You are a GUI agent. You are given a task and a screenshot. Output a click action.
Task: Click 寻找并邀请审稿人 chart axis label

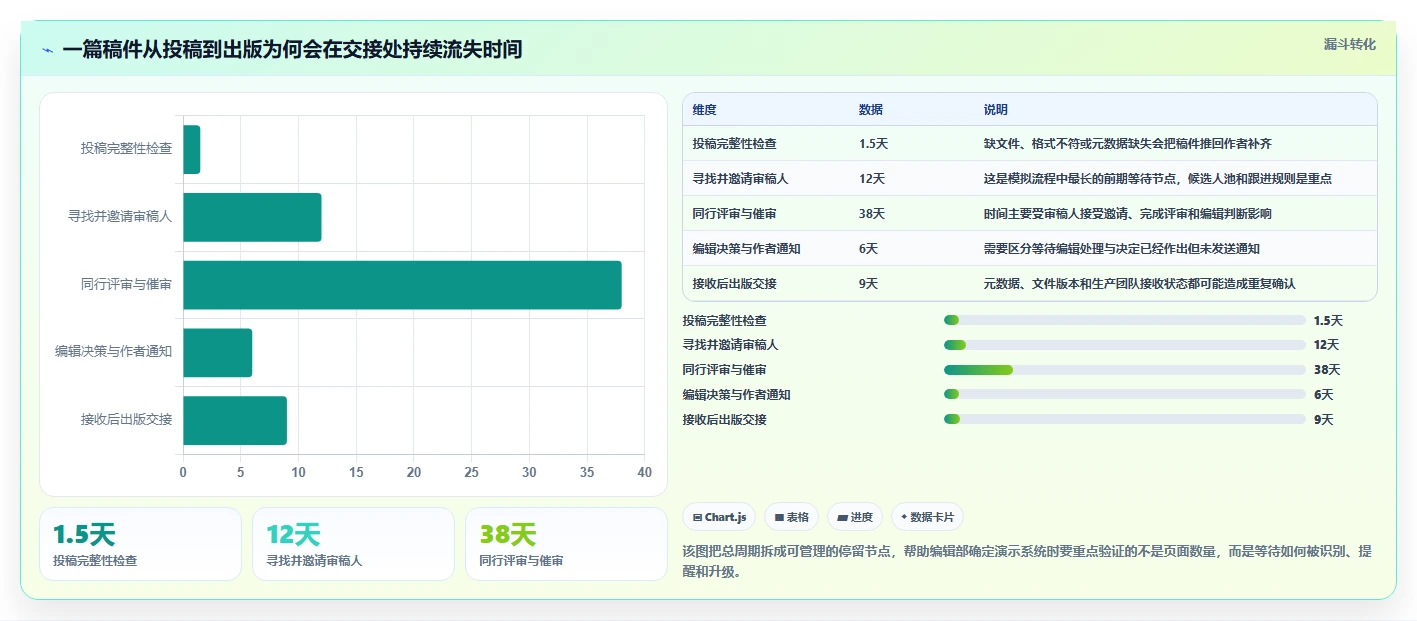coord(120,216)
